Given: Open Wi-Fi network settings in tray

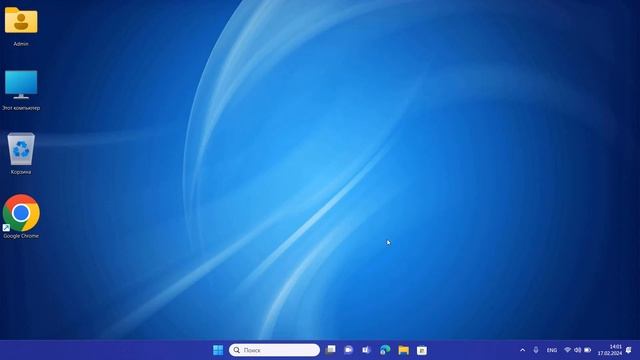Looking at the screenshot, I should coord(567,350).
